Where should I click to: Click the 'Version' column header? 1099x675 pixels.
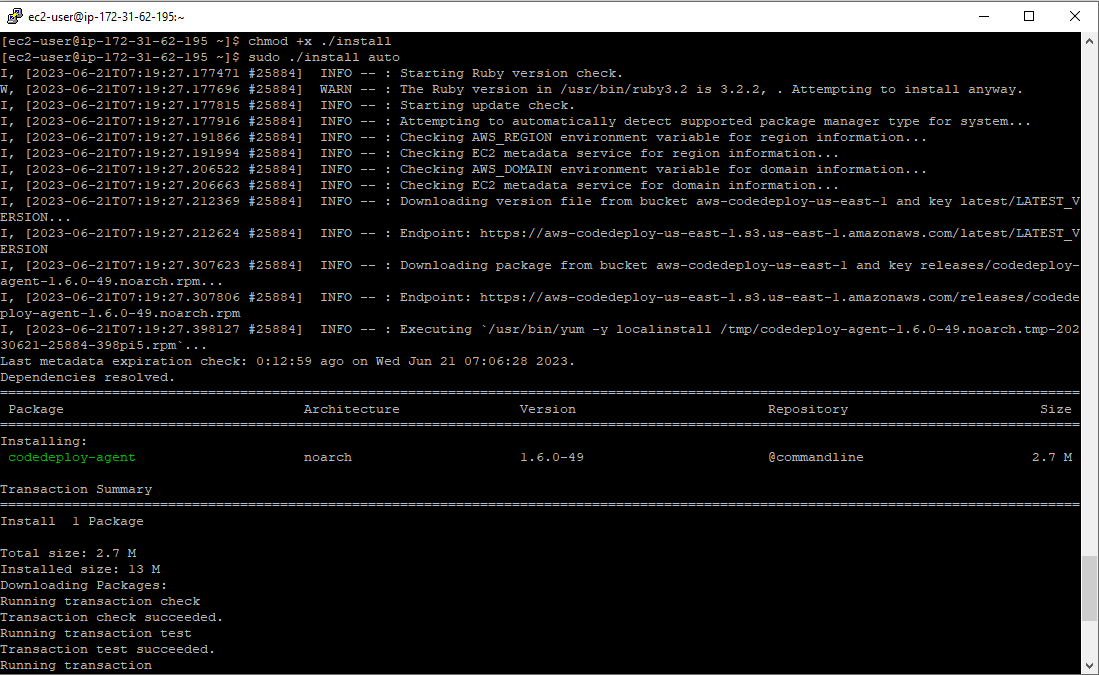pyautogui.click(x=547, y=409)
